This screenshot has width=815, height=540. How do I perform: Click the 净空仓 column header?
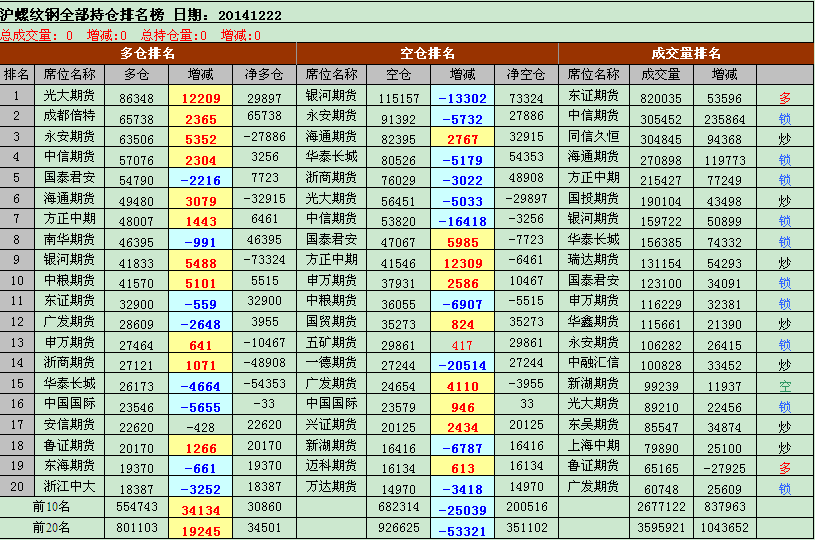coord(526,74)
